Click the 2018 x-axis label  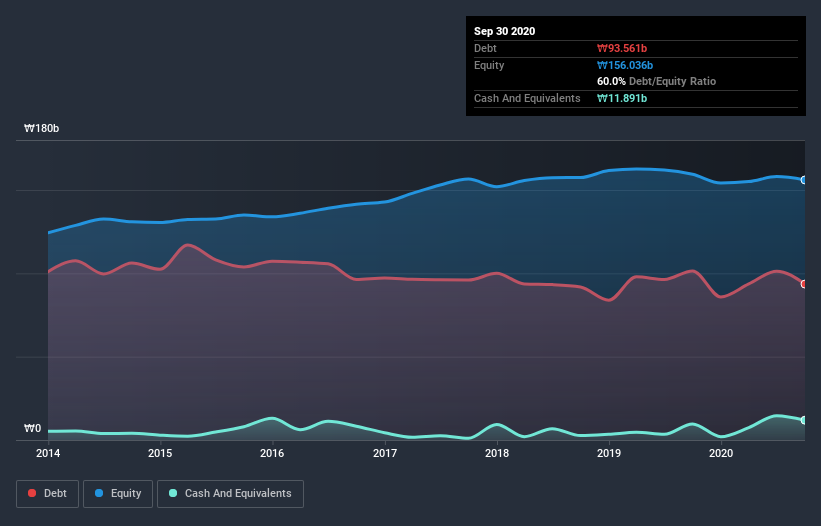[496, 453]
